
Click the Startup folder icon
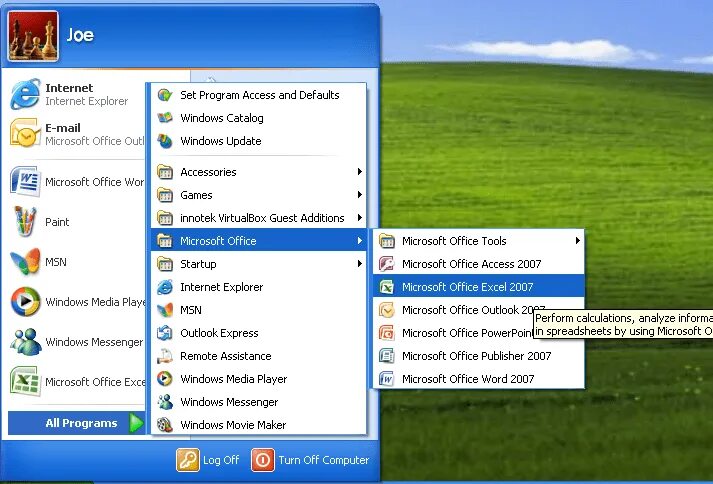tap(165, 264)
